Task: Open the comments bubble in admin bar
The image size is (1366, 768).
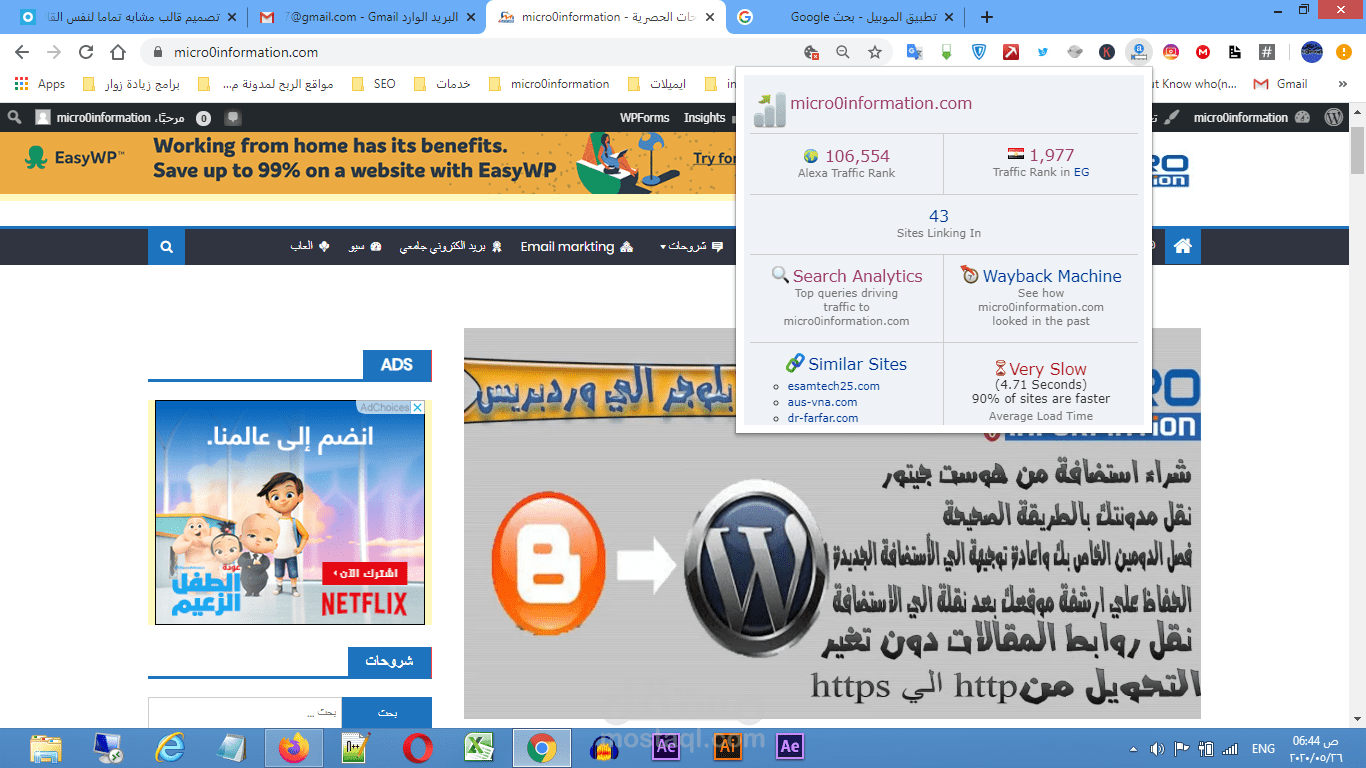Action: coord(233,117)
